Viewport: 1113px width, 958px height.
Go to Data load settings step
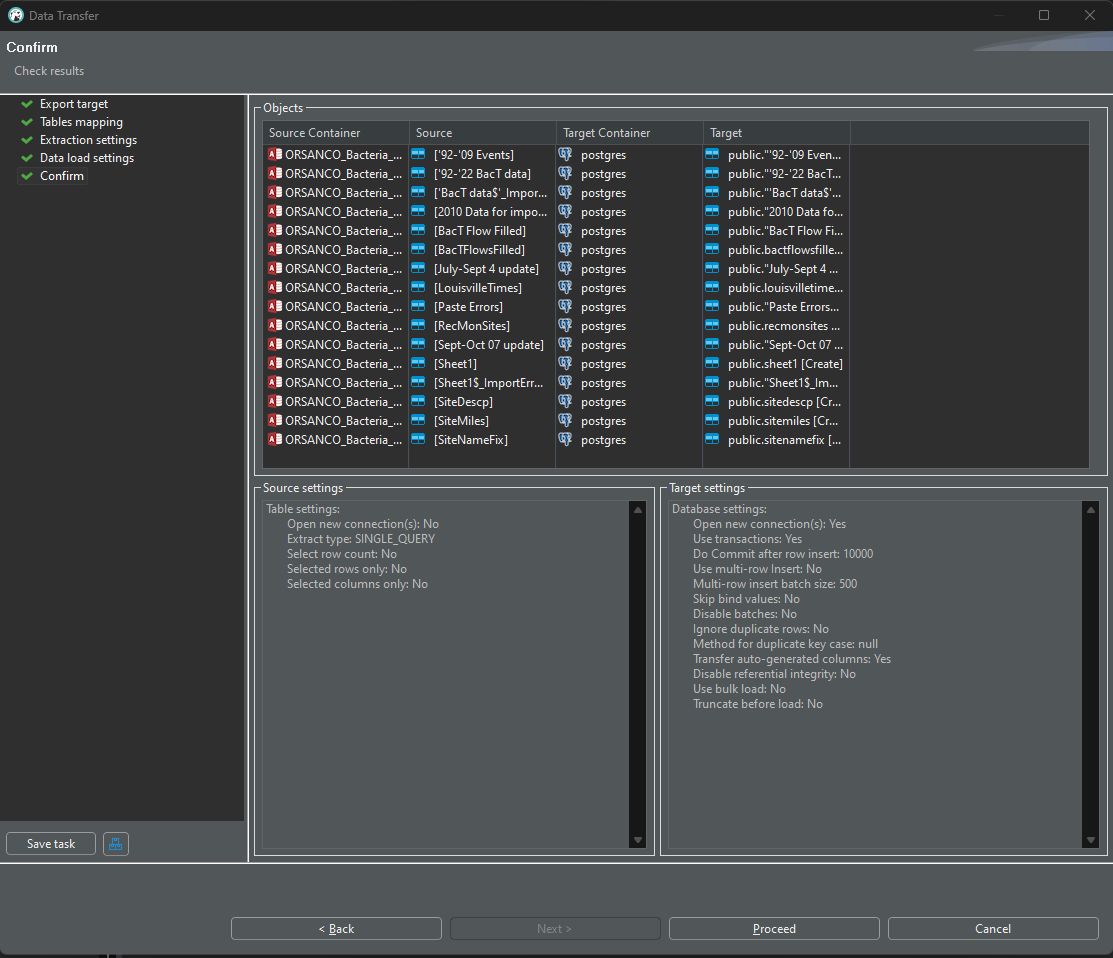click(x=87, y=158)
